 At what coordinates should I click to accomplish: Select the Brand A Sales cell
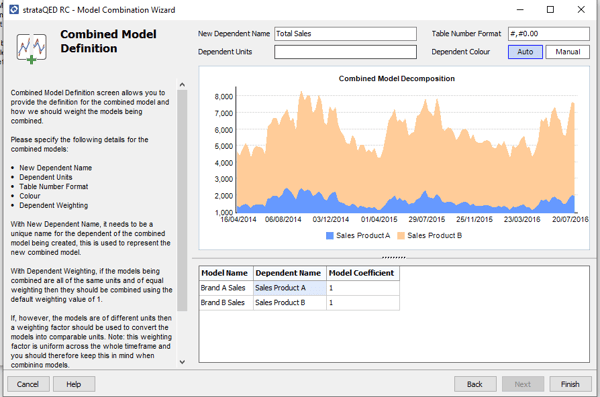click(226, 288)
